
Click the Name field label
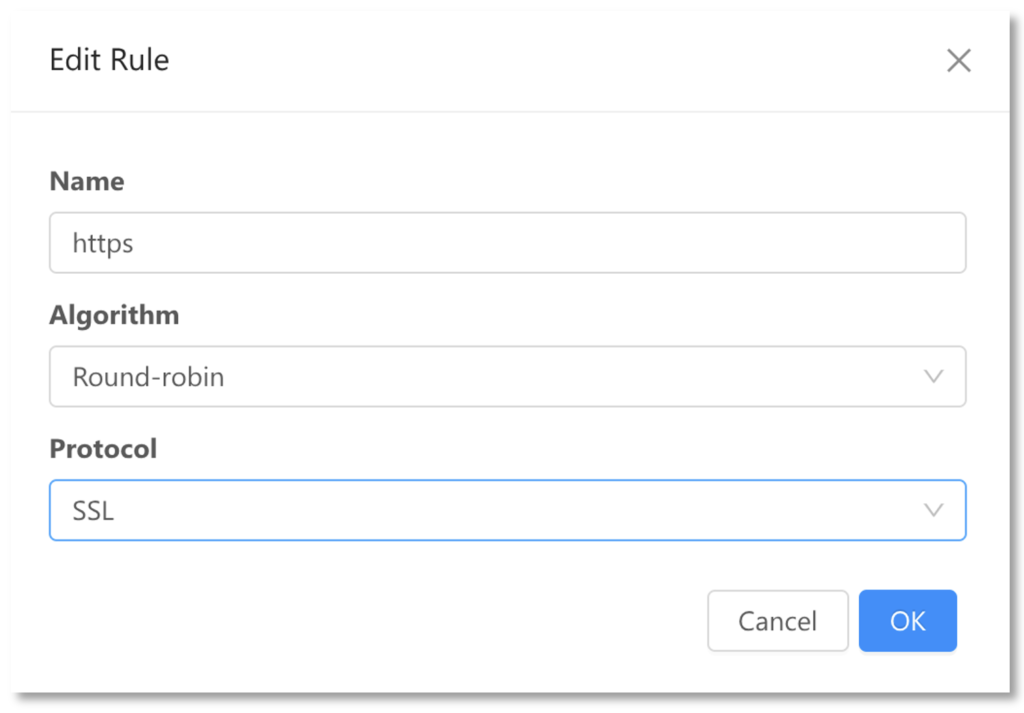[x=86, y=181]
